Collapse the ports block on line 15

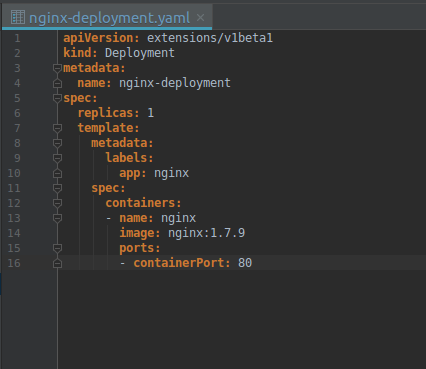click(57, 248)
